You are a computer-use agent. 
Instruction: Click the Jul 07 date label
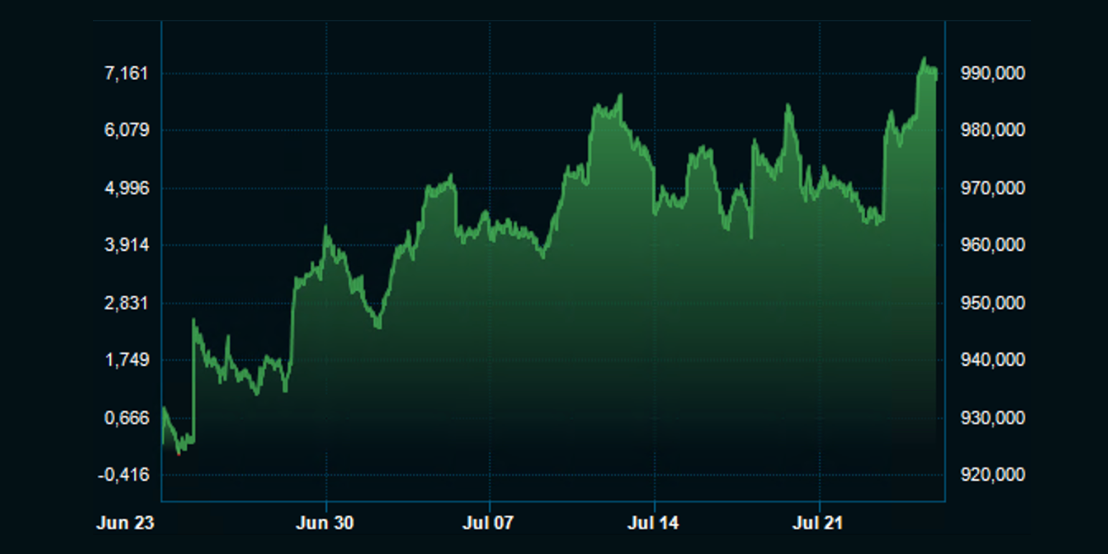tap(490, 522)
